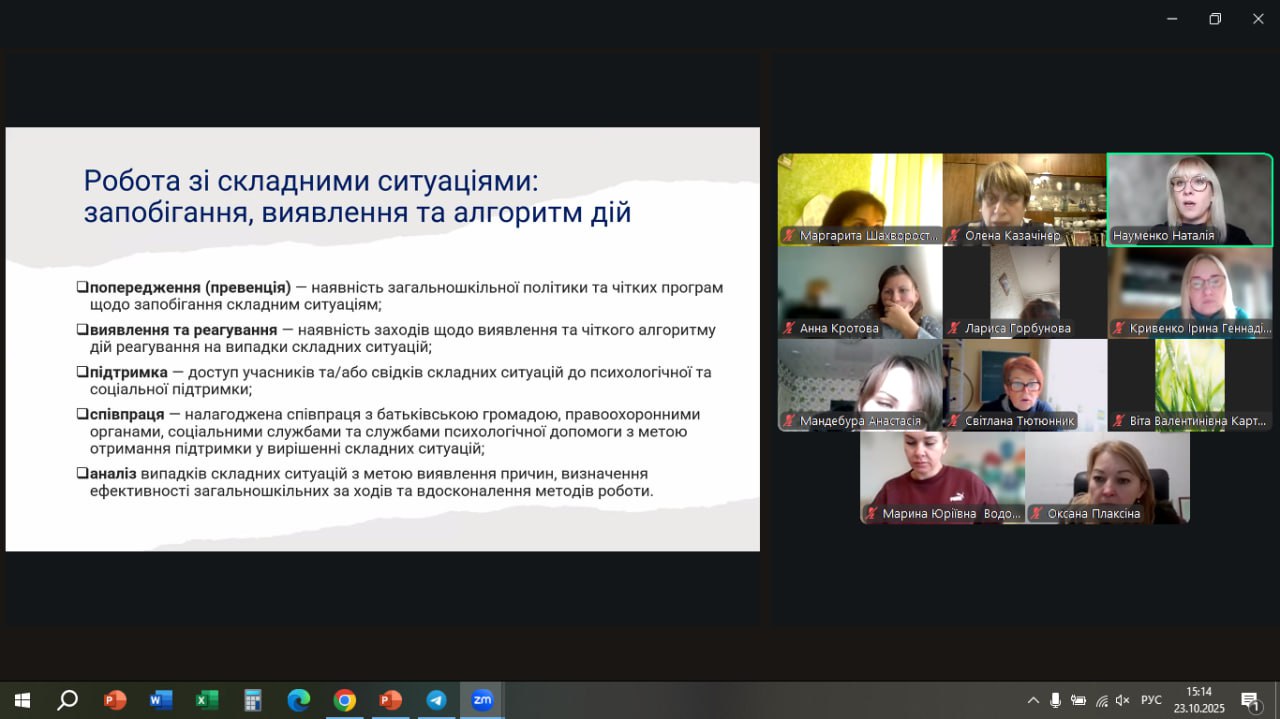Open the Windows Start menu
Image resolution: width=1280 pixels, height=719 pixels.
[22, 700]
